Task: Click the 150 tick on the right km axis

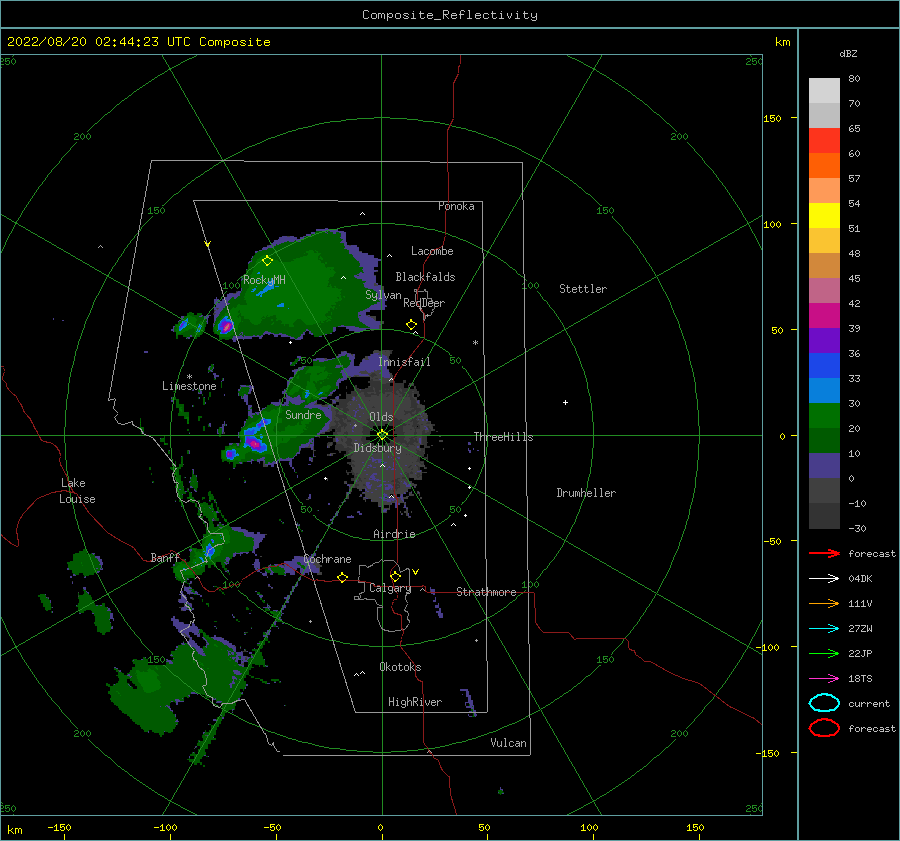Action: (x=772, y=118)
